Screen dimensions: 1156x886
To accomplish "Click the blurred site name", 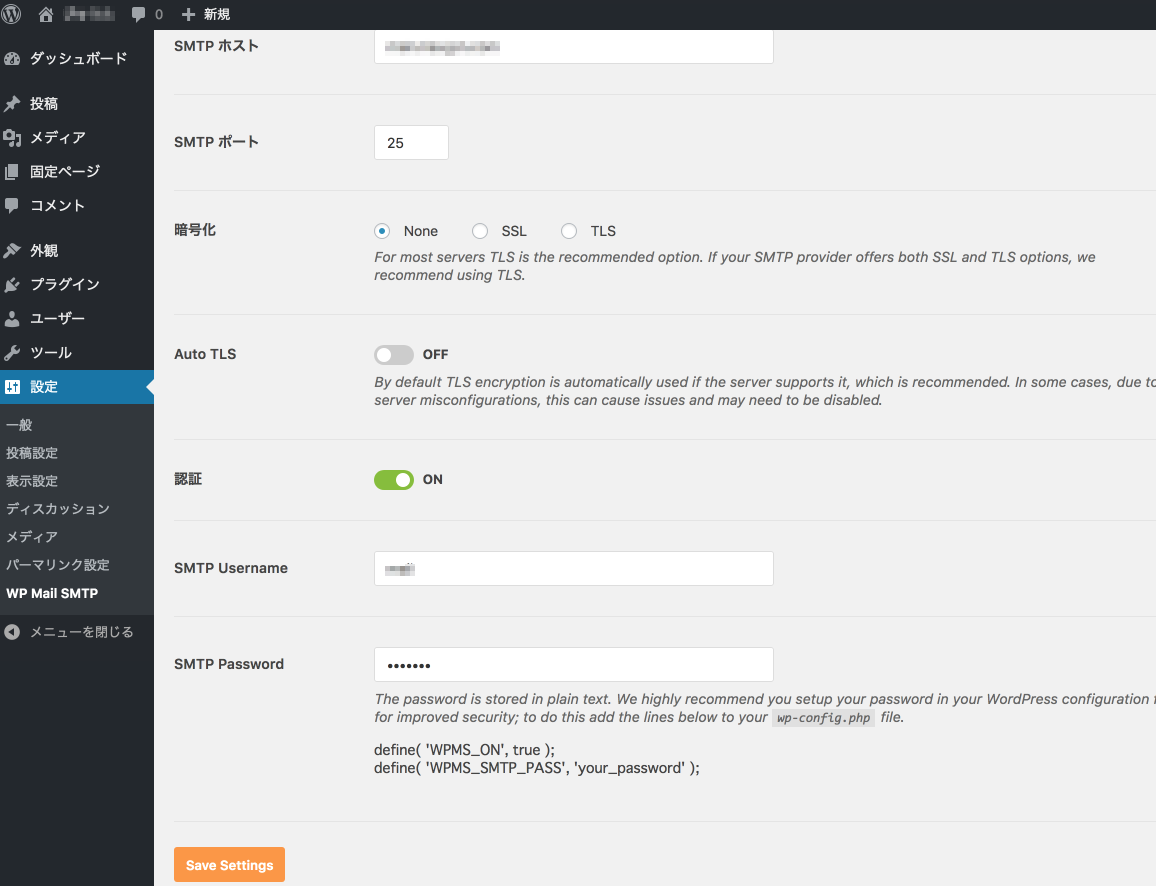I will 89,14.
